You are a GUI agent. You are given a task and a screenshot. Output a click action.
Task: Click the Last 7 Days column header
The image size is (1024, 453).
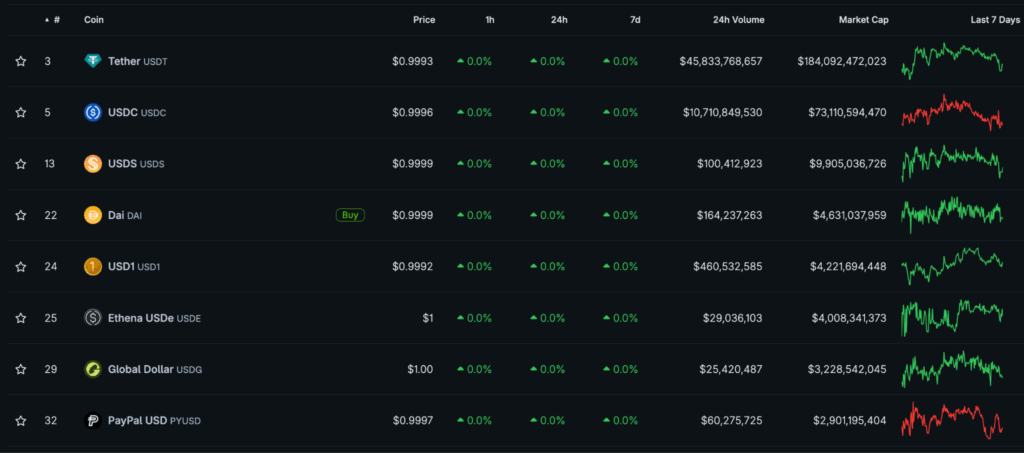point(995,20)
